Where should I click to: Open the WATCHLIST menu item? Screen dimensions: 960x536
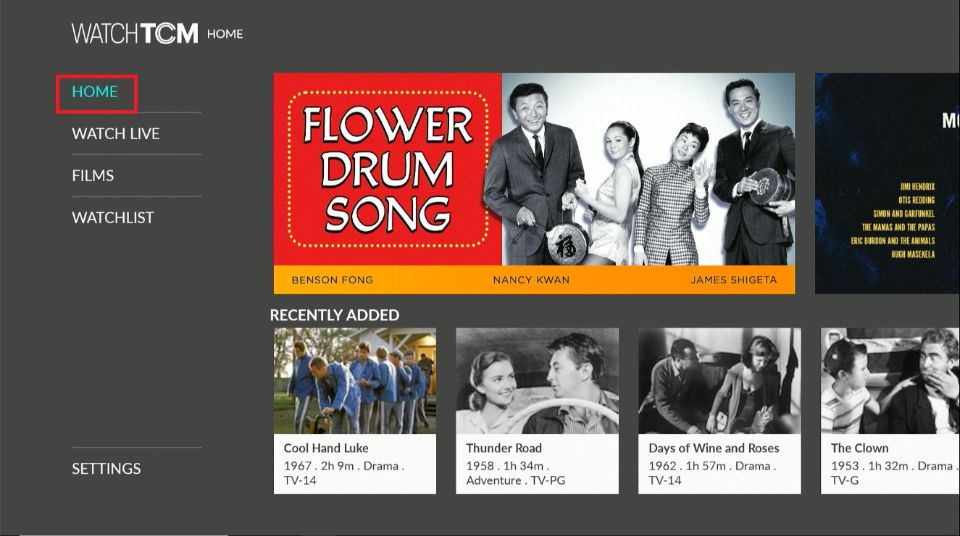click(113, 217)
